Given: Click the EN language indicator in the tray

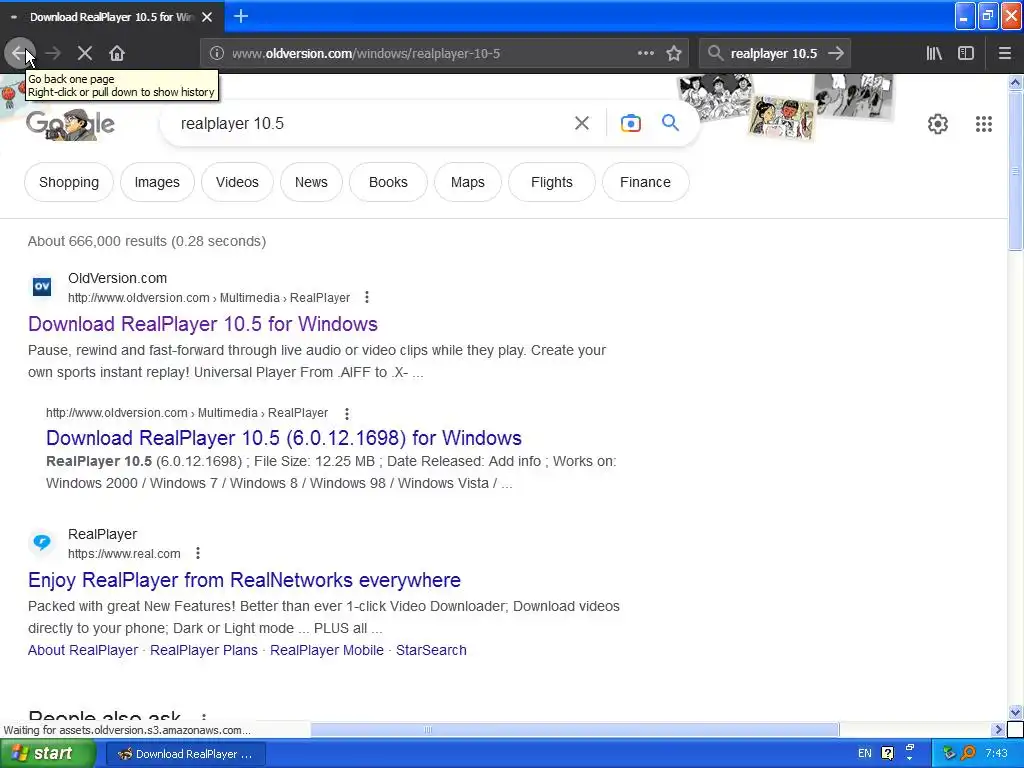Looking at the screenshot, I should [865, 754].
